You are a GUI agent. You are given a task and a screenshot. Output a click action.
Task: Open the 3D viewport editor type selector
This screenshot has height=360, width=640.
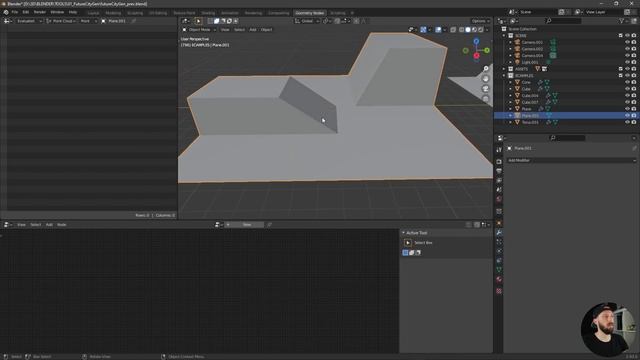tap(186, 21)
